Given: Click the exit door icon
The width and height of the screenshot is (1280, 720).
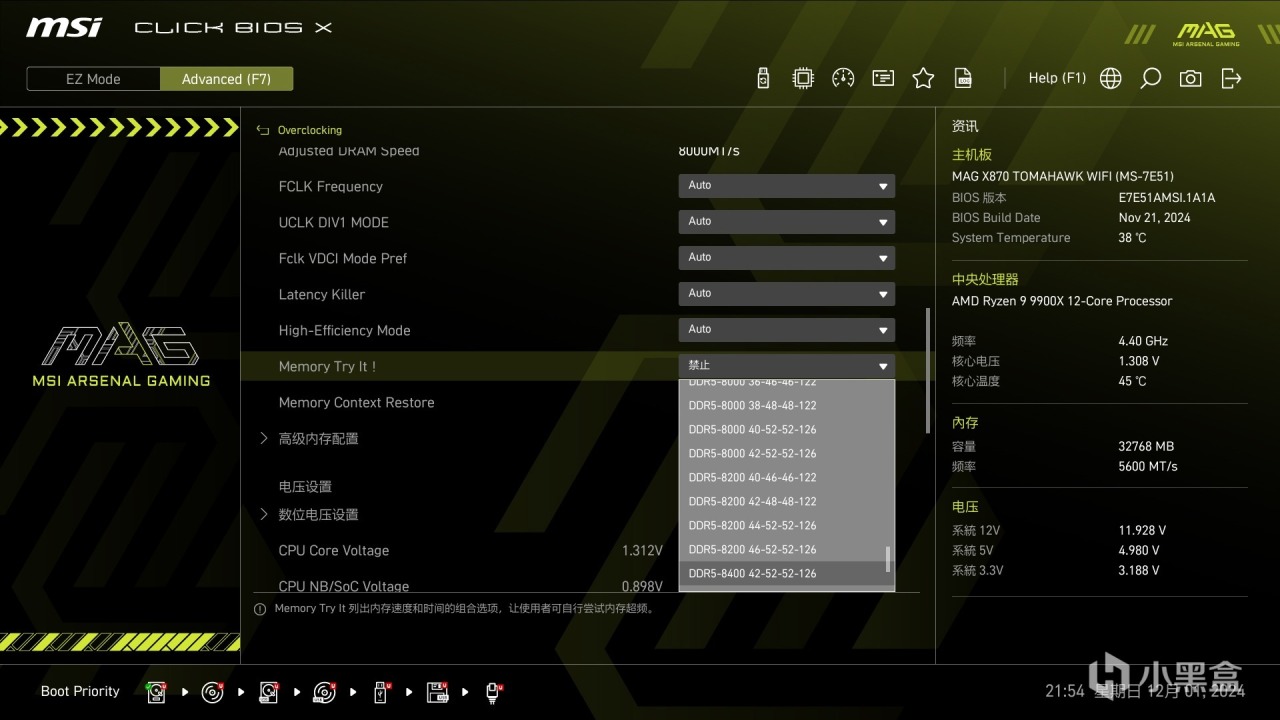Looking at the screenshot, I should pyautogui.click(x=1231, y=78).
